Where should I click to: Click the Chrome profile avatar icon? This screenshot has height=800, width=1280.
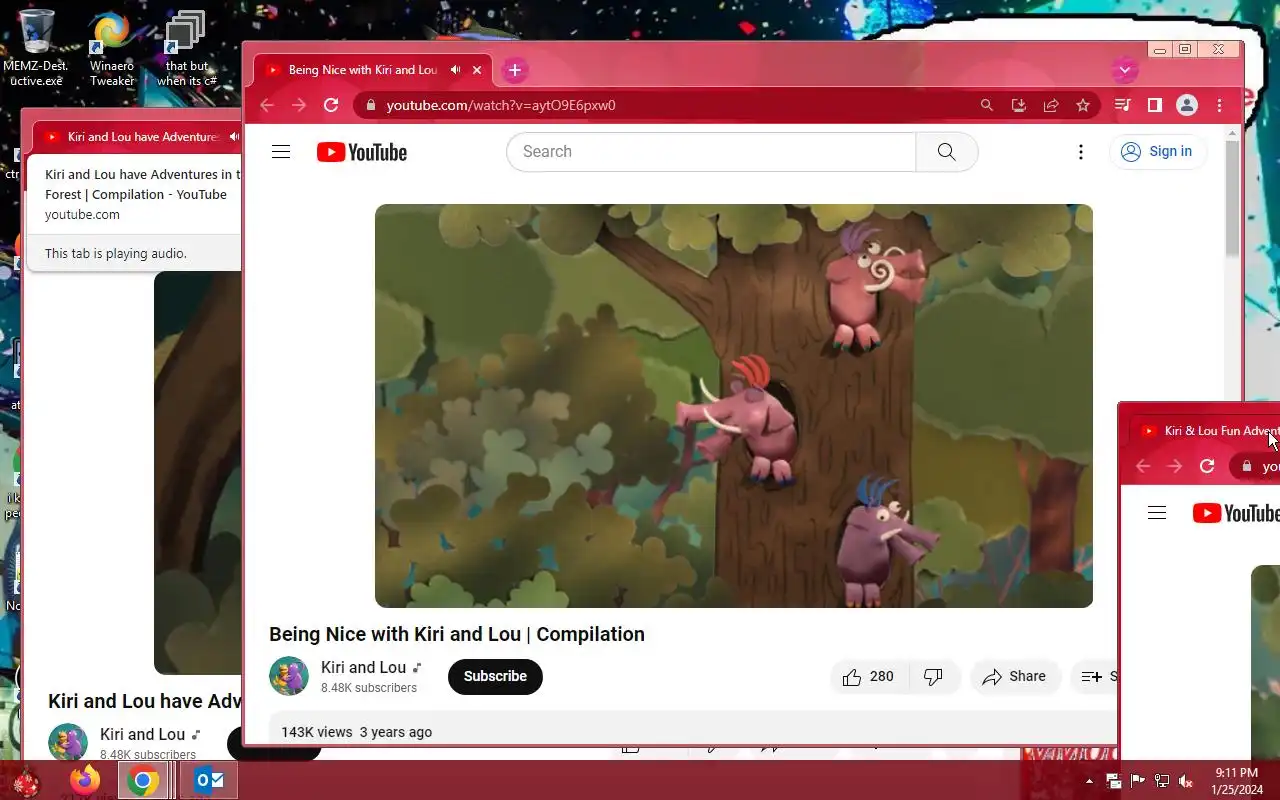pyautogui.click(x=1187, y=105)
